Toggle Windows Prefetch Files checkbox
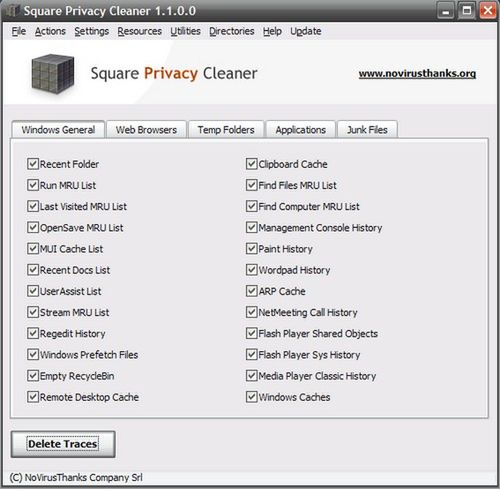 (x=33, y=355)
